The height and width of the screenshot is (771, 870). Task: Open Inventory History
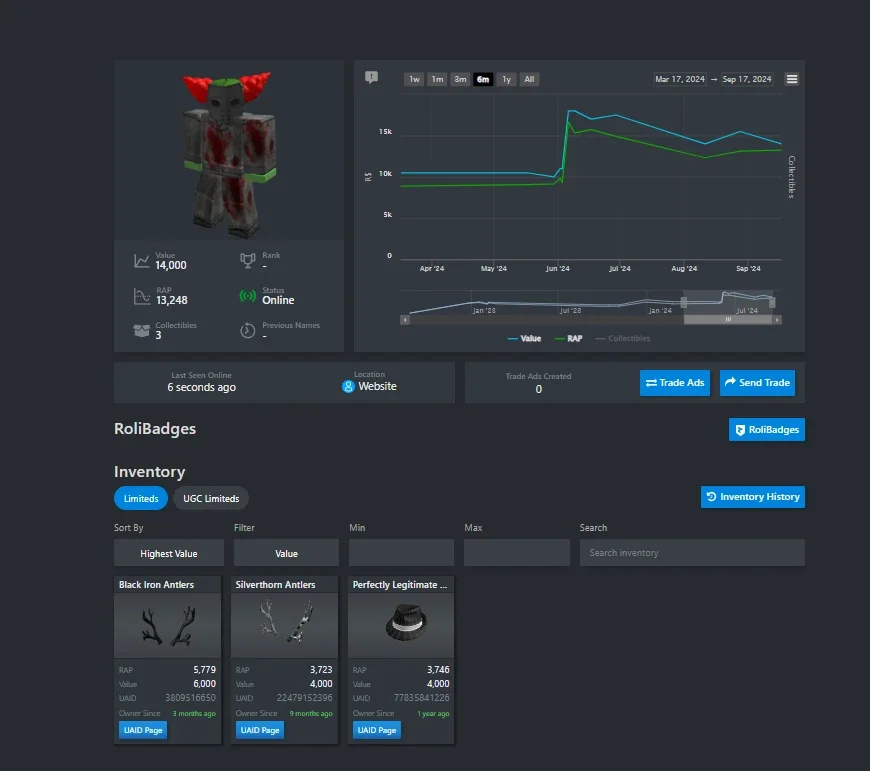(752, 497)
